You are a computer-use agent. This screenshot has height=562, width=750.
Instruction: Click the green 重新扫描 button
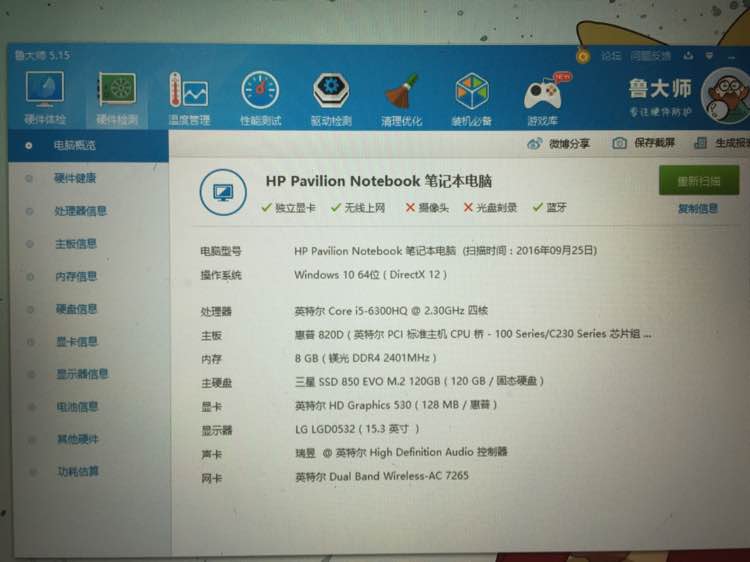[699, 180]
